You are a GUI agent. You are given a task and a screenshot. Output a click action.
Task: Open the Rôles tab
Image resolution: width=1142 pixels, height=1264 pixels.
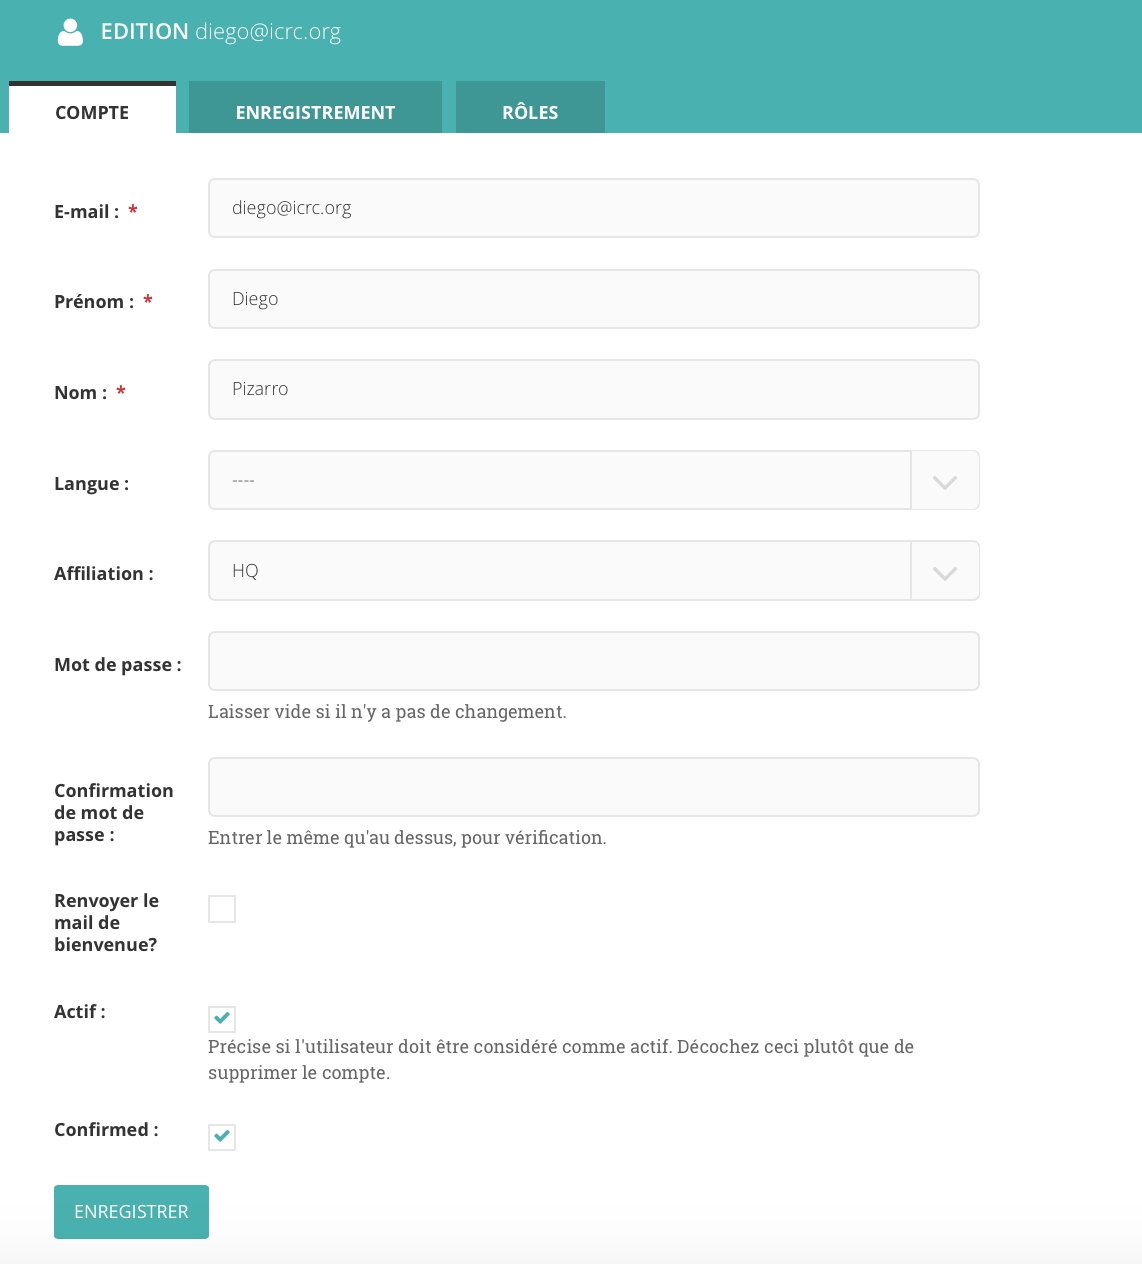coord(530,112)
